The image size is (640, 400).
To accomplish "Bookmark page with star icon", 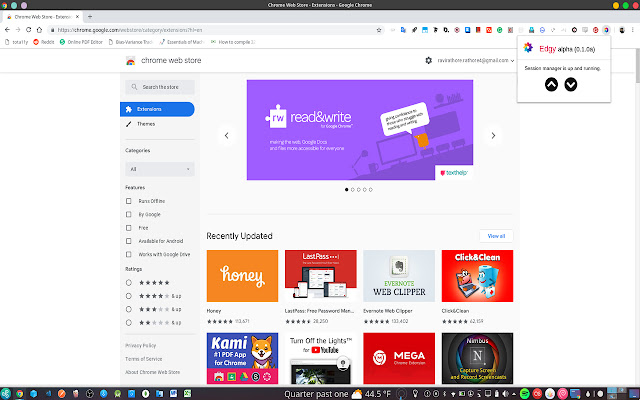I will click(x=379, y=30).
